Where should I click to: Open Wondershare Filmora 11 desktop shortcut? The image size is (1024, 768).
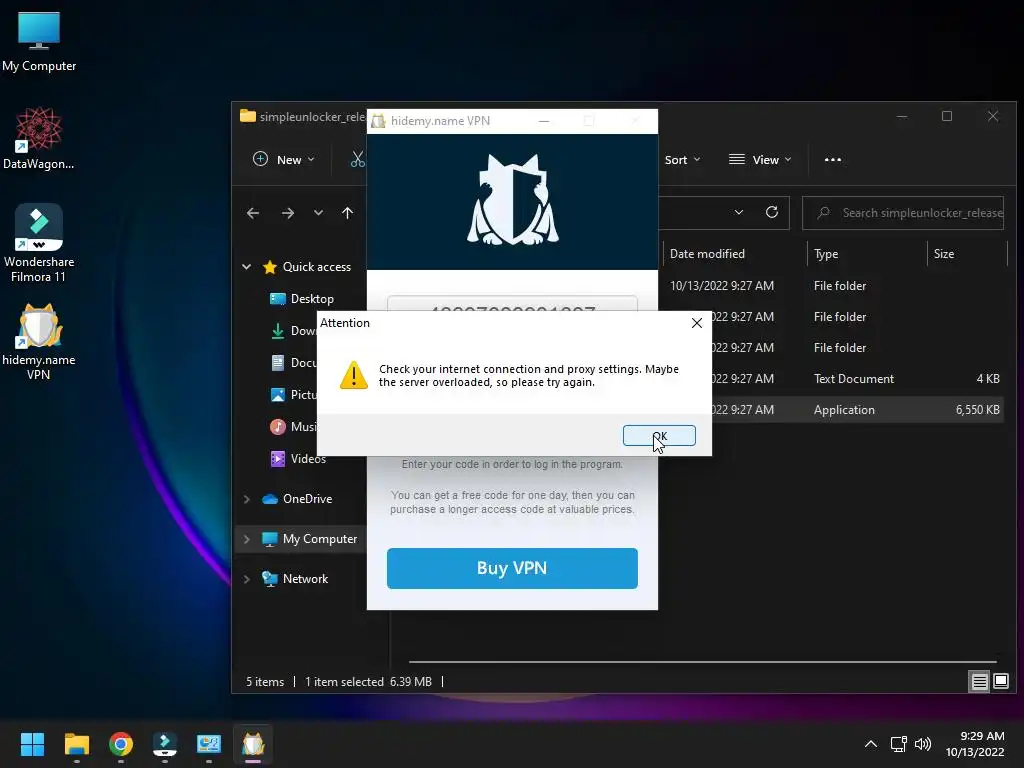click(x=39, y=243)
